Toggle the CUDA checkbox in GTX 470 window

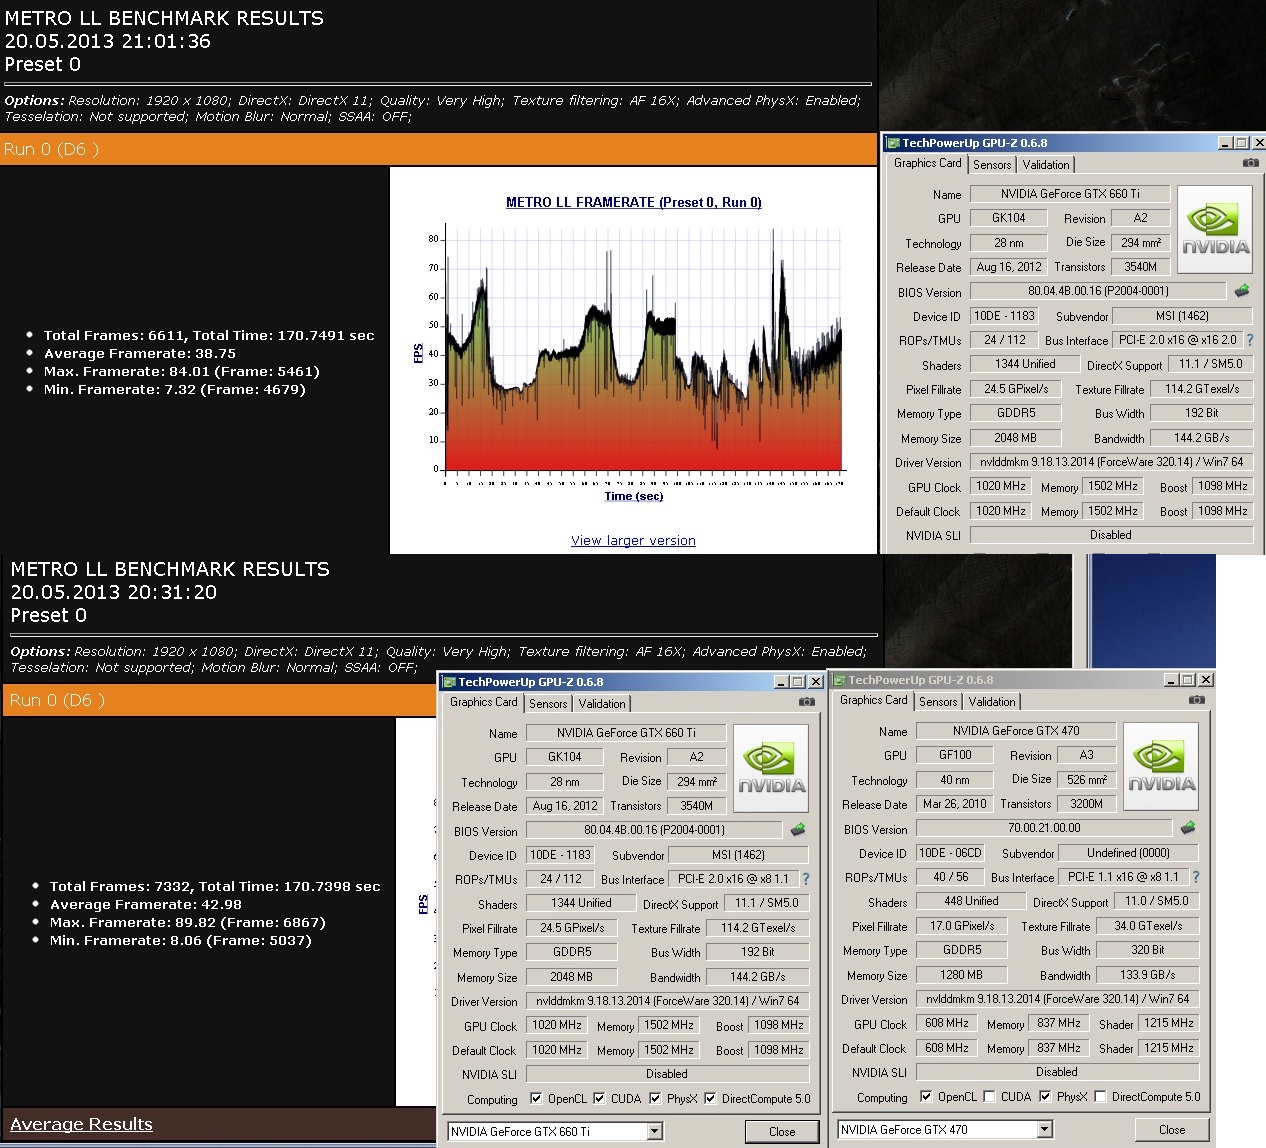tap(989, 1097)
